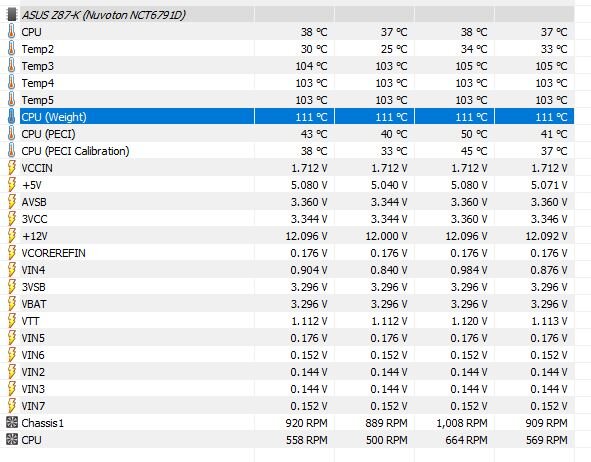The width and height of the screenshot is (591, 462).
Task: Click the 5.080 V current value of +5V
Action: 309,185
